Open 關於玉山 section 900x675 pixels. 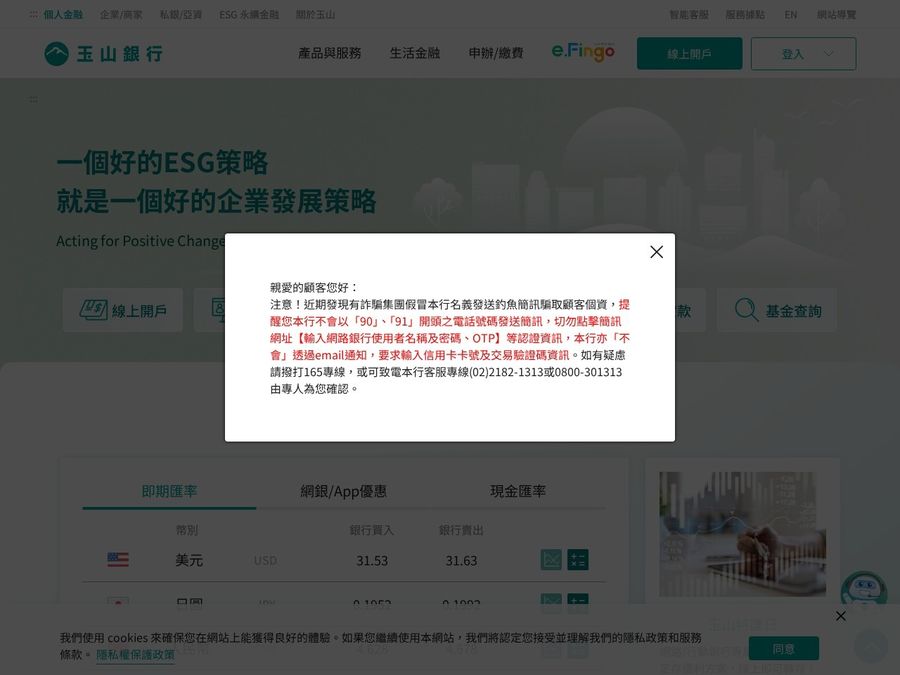[315, 14]
